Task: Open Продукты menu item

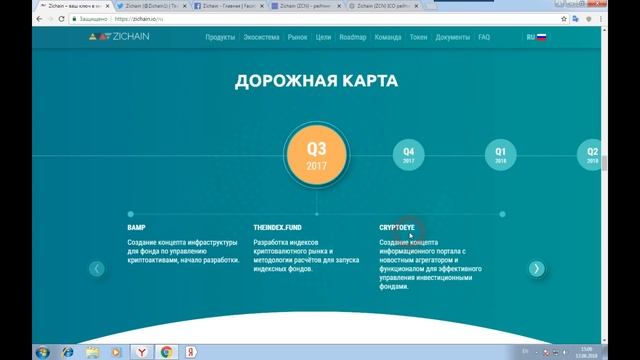Action: 220,37
